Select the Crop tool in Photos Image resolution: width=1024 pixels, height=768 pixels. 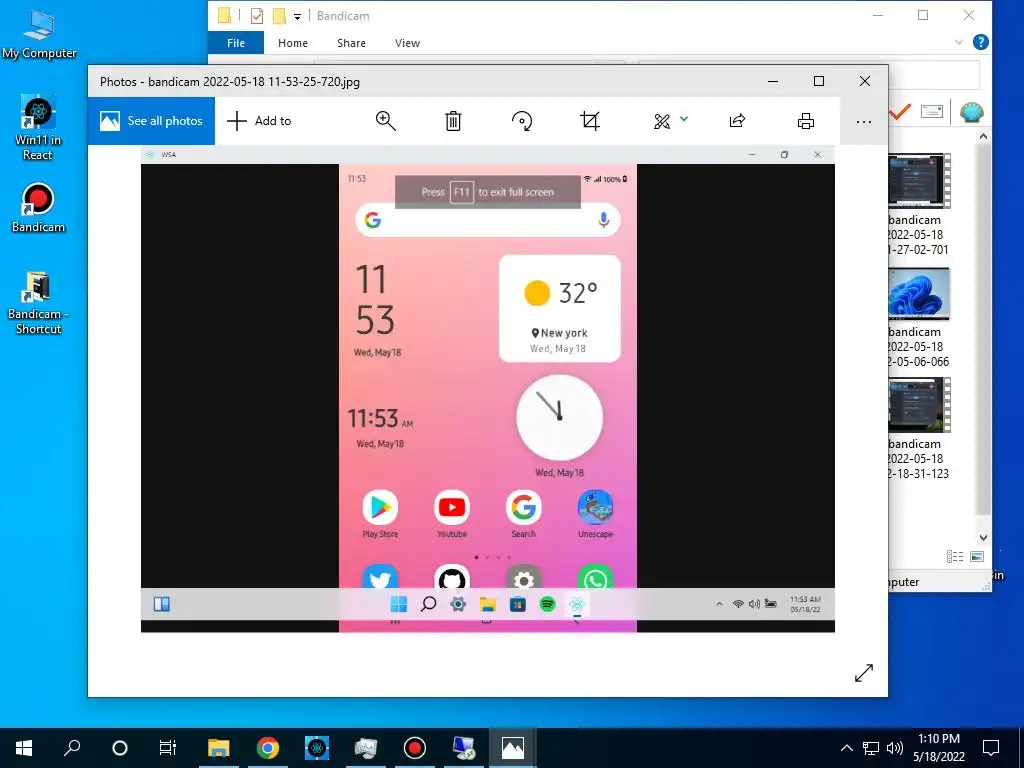(x=590, y=121)
